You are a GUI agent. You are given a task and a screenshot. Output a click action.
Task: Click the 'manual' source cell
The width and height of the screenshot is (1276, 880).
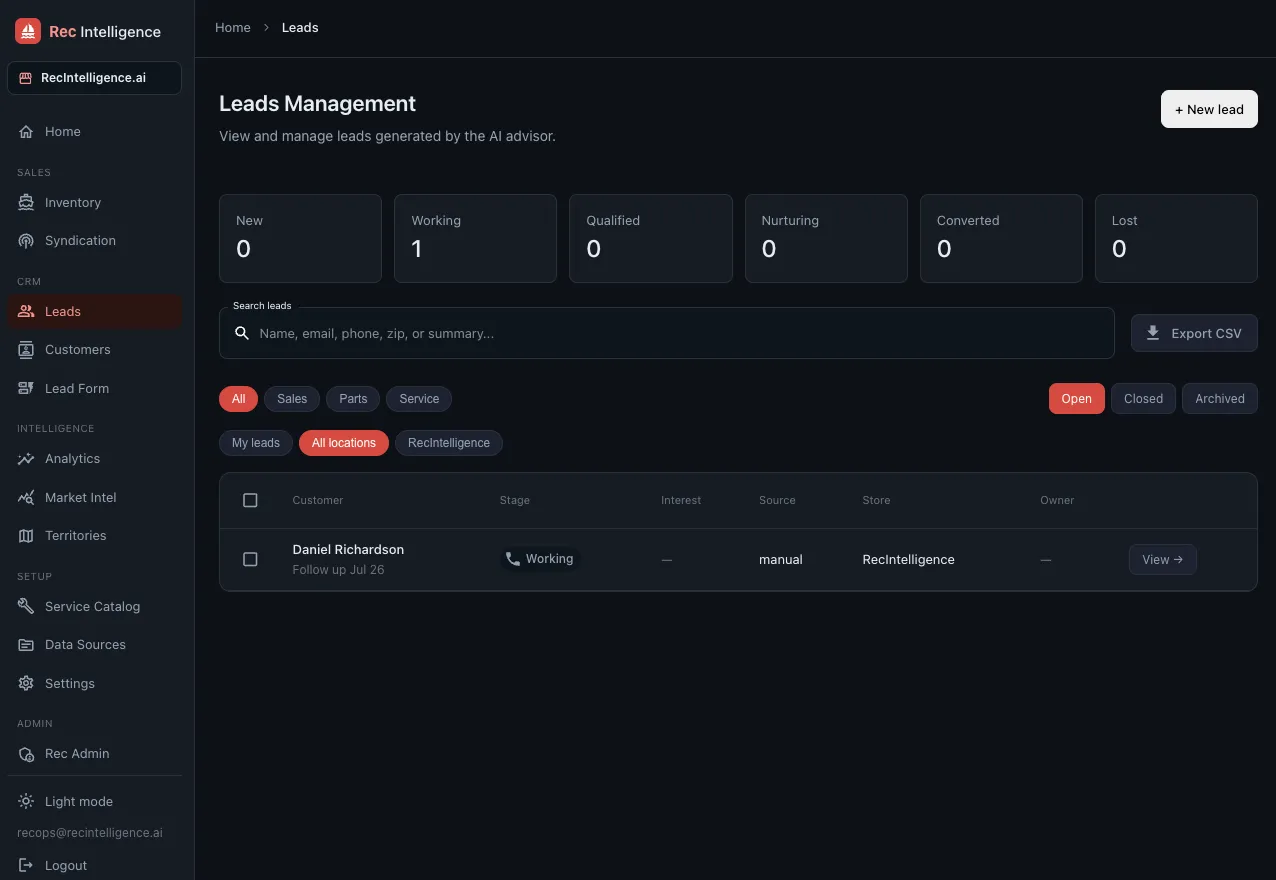(781, 559)
